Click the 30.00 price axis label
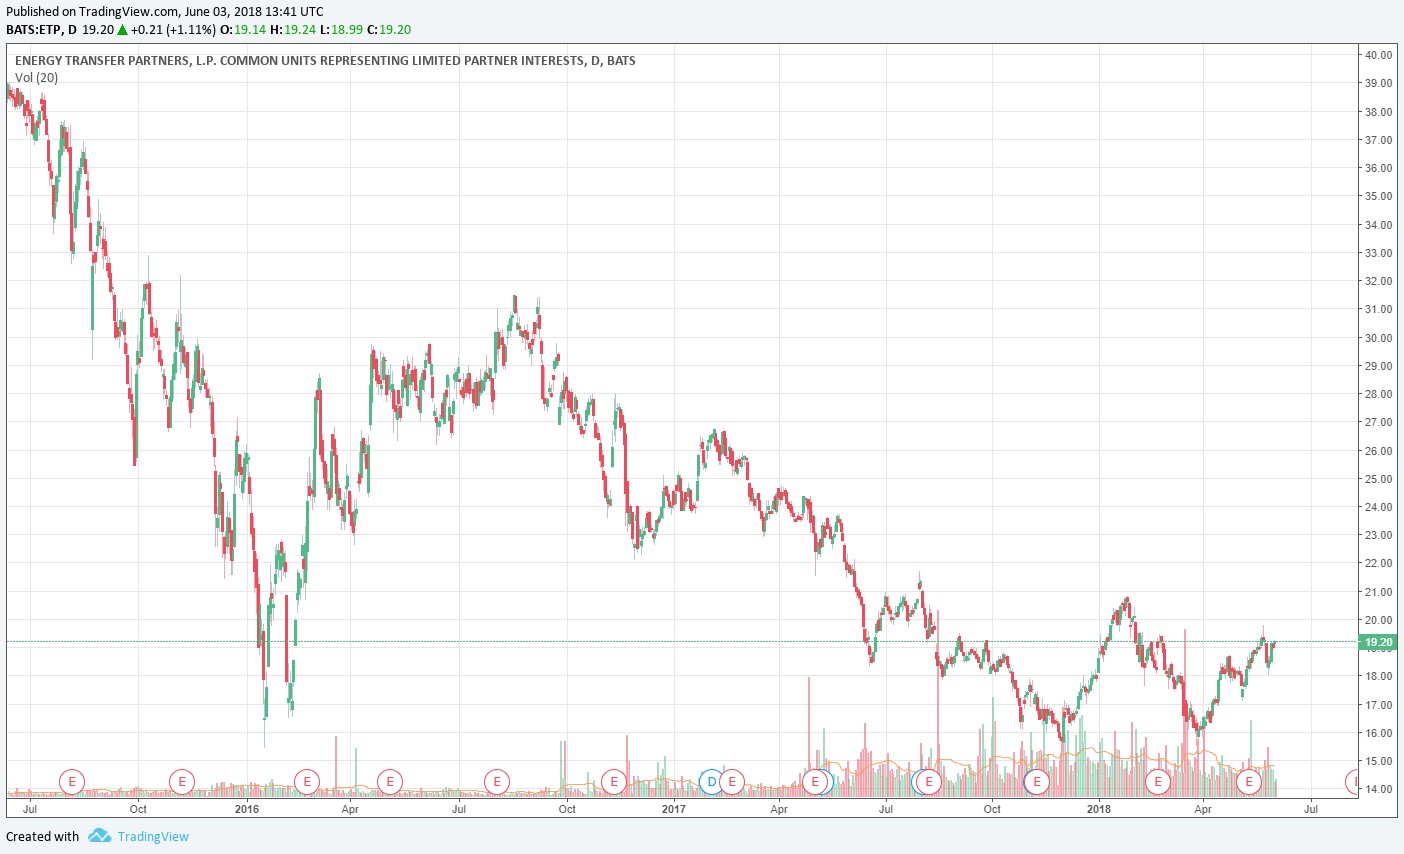This screenshot has width=1404, height=854. click(x=1379, y=338)
